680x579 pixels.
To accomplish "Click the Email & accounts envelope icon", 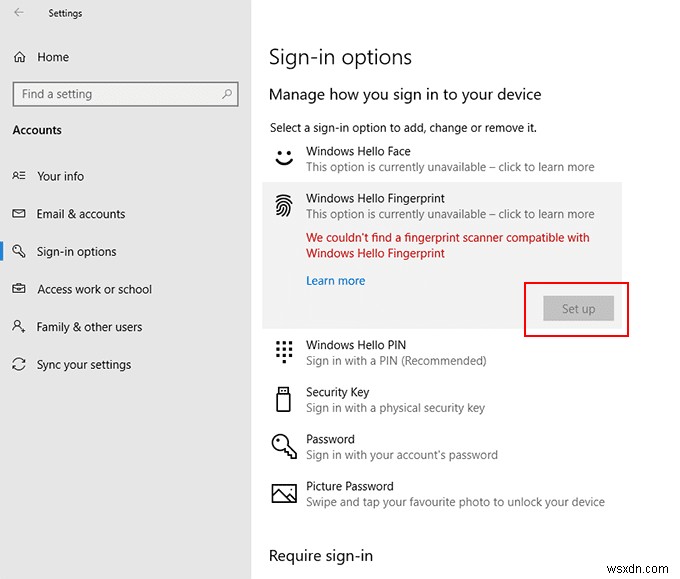I will pos(19,213).
